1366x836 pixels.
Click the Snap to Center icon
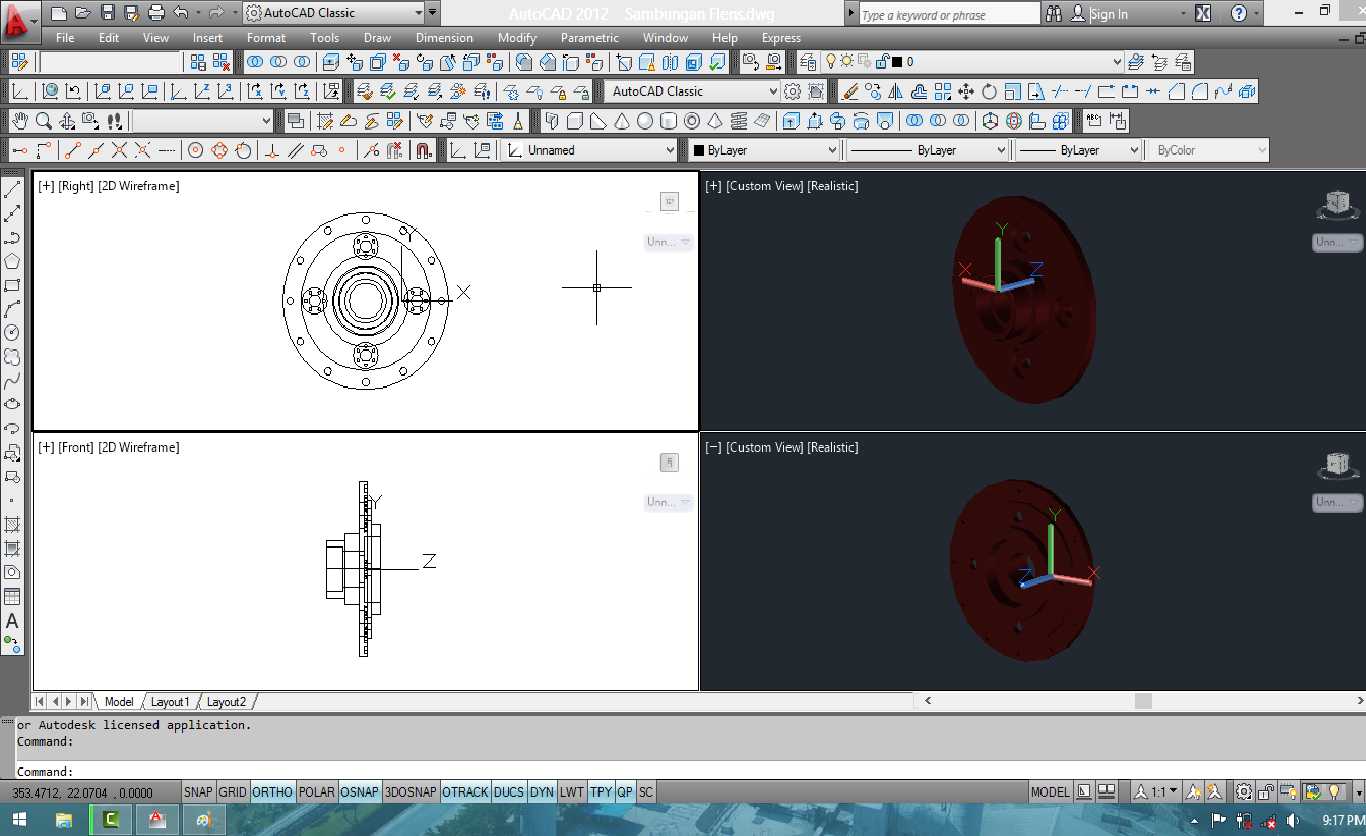coord(195,151)
